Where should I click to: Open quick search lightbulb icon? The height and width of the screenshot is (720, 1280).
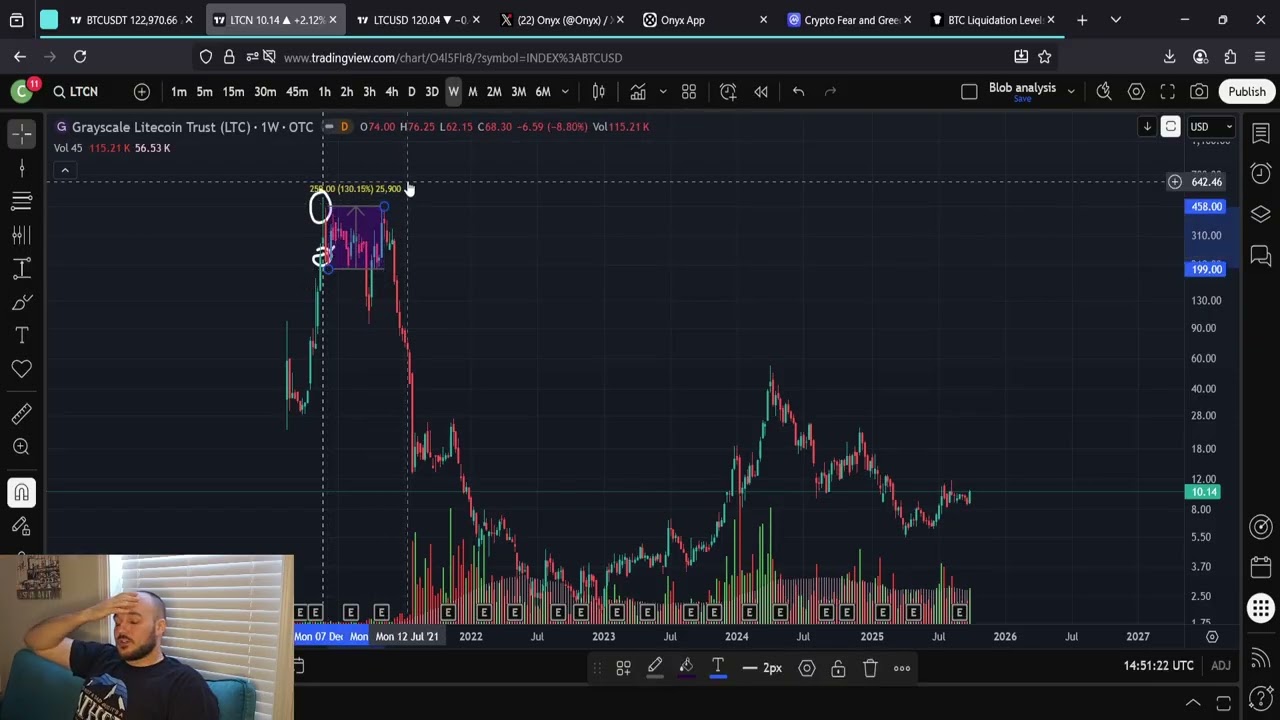[x=1104, y=92]
